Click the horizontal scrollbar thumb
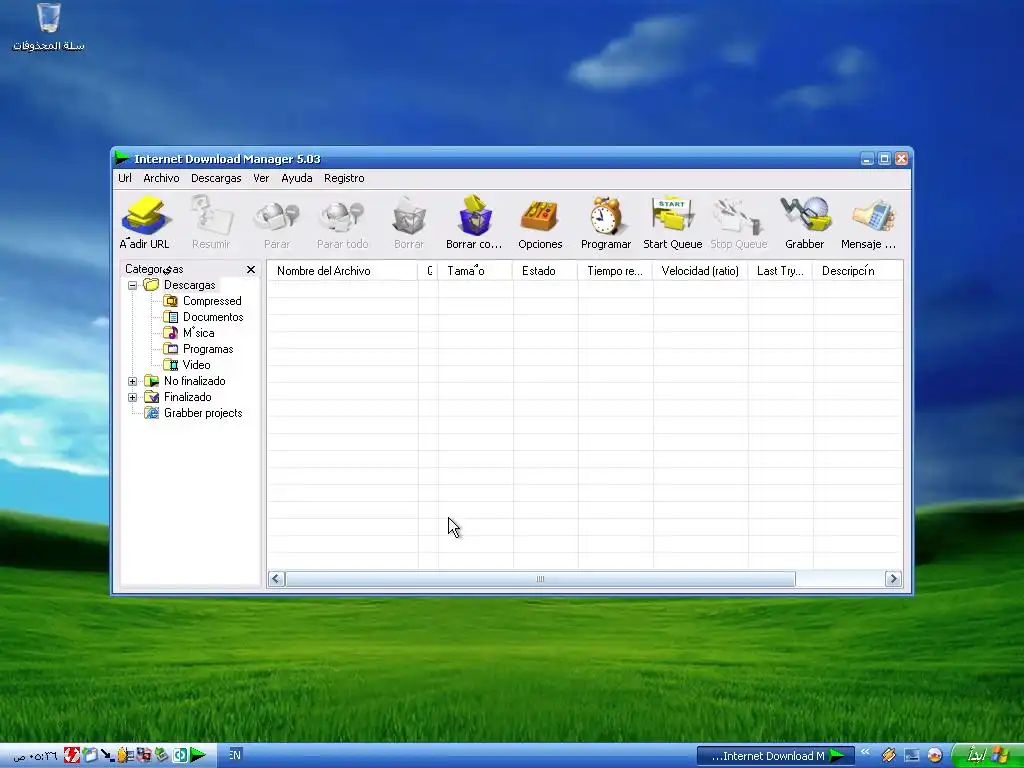Image resolution: width=1024 pixels, height=768 pixels. point(541,579)
